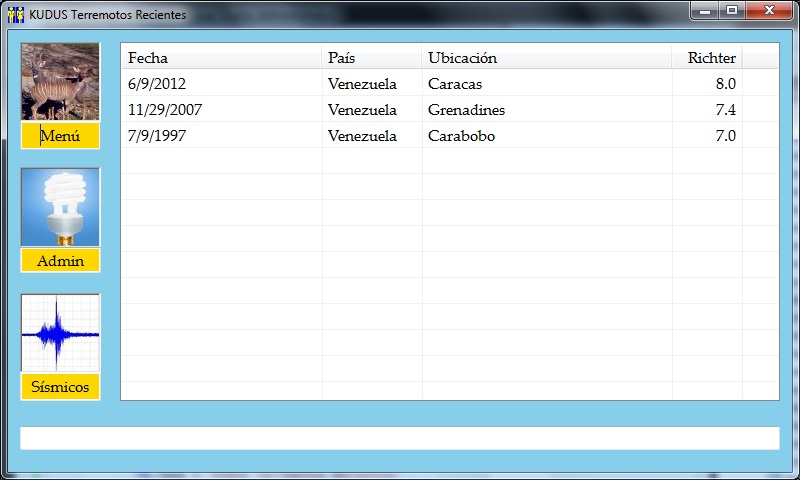Click the seismograph waveform icon

[x=60, y=333]
